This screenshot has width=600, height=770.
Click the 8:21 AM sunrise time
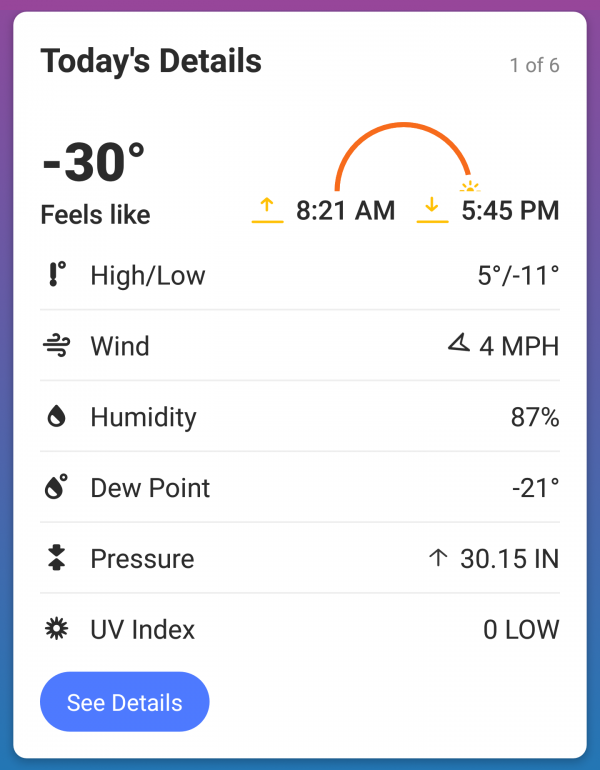345,211
